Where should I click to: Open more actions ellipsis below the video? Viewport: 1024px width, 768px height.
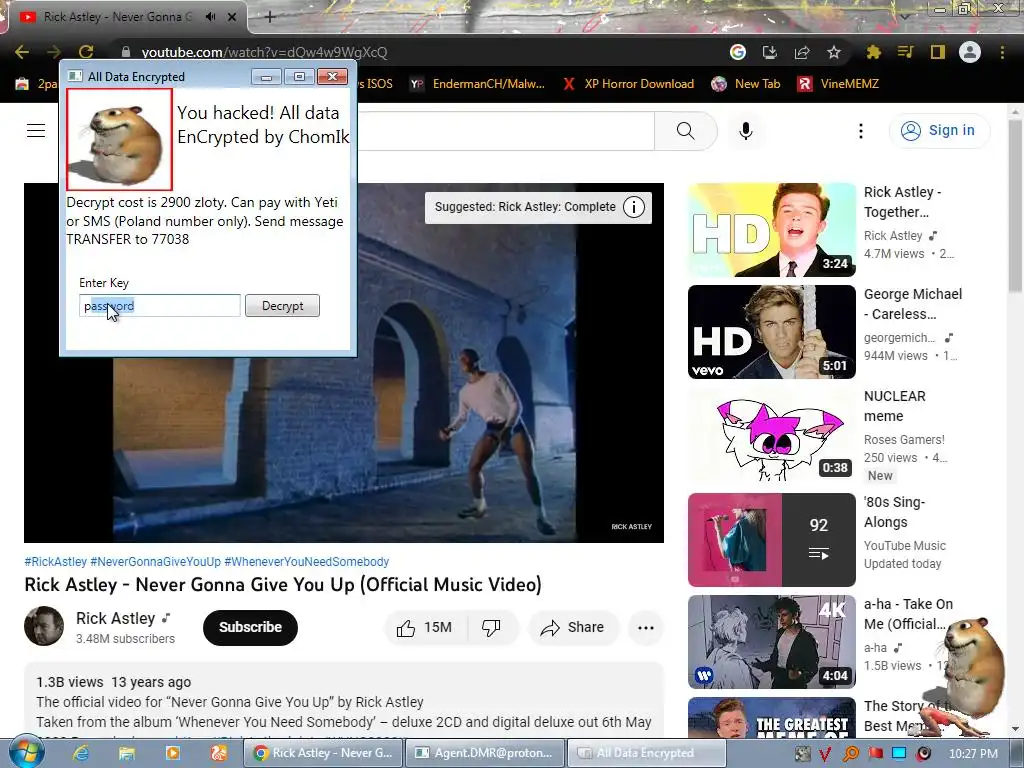[x=645, y=628]
